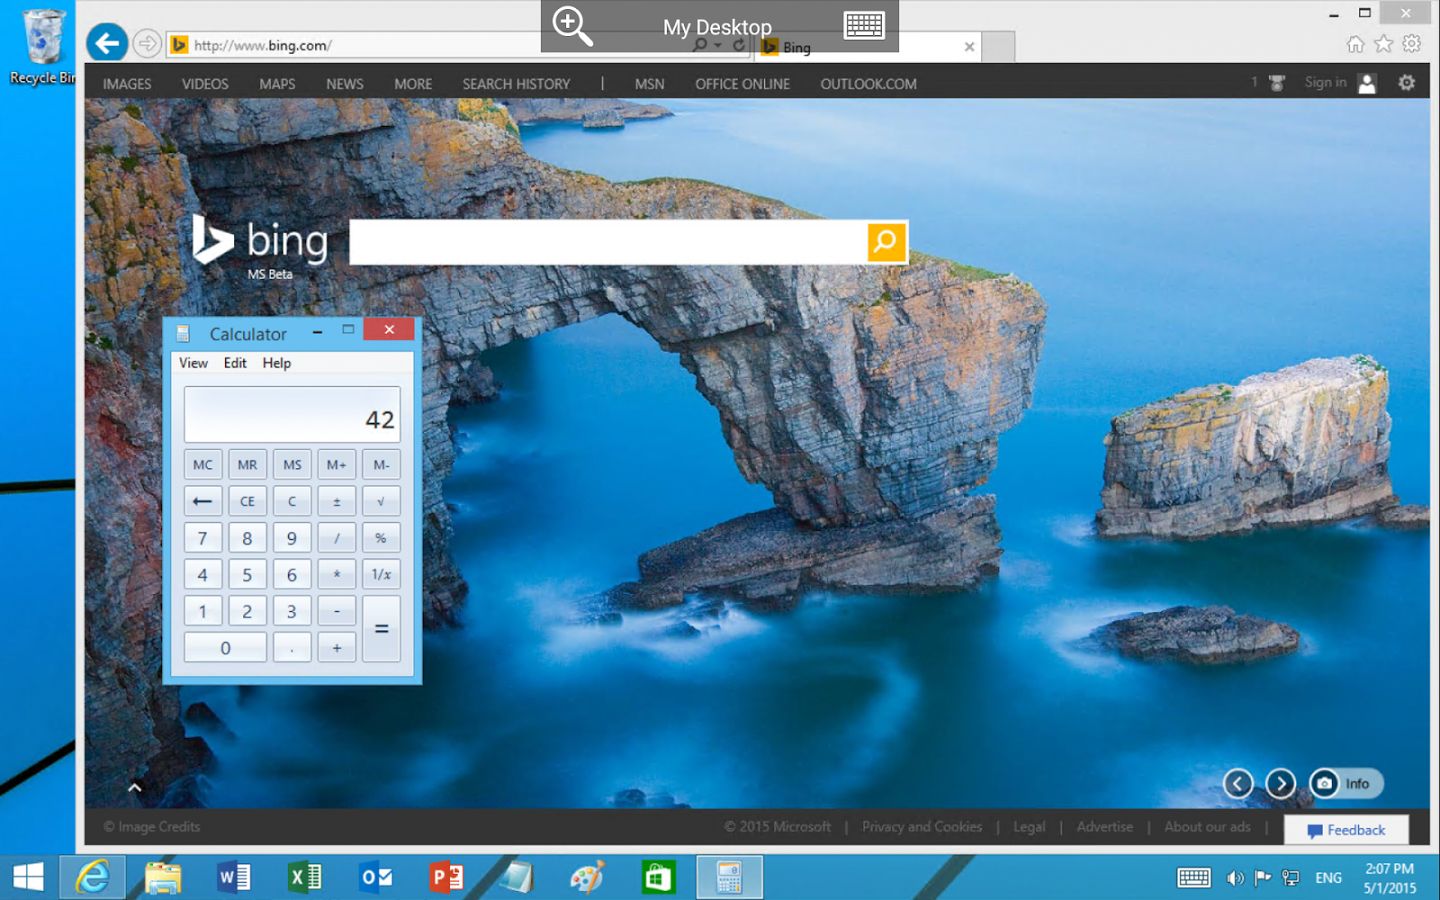Open the address bar search dropdown arrow

(716, 45)
